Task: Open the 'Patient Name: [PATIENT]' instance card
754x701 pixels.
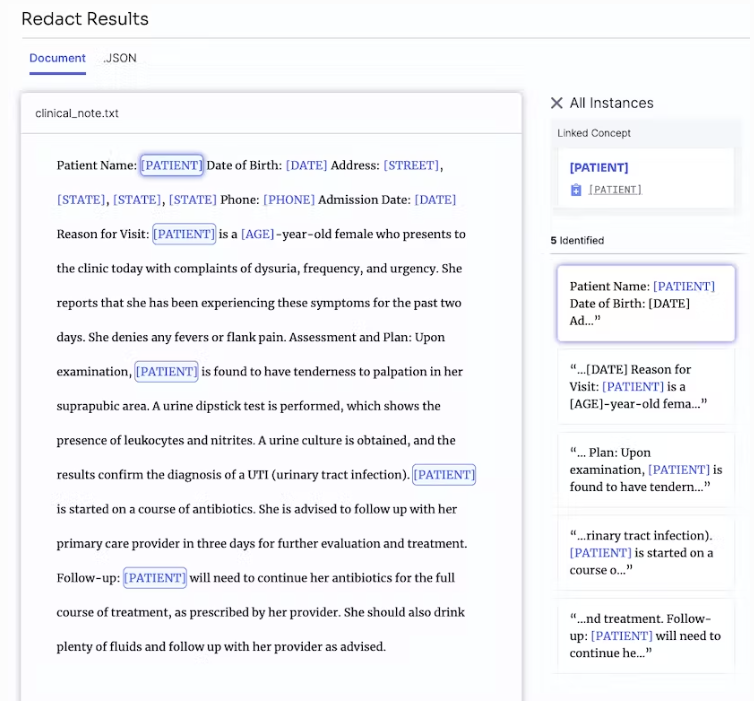Action: coord(646,303)
